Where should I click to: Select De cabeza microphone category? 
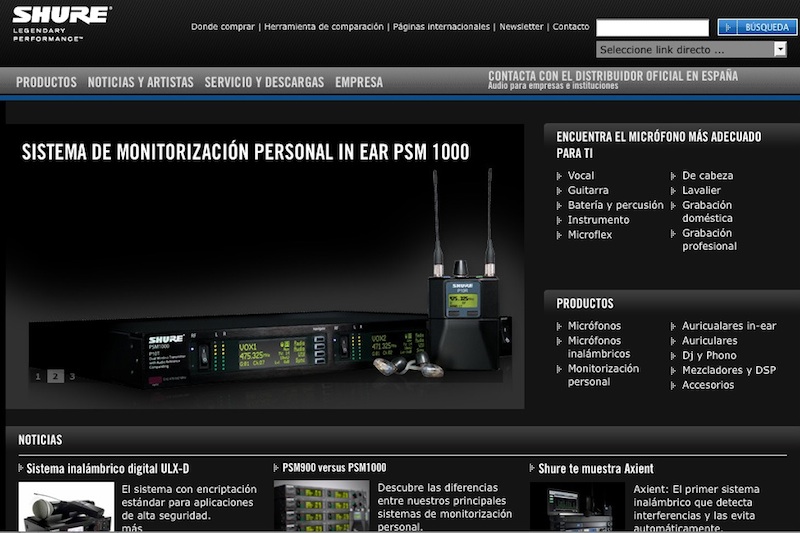pos(707,175)
